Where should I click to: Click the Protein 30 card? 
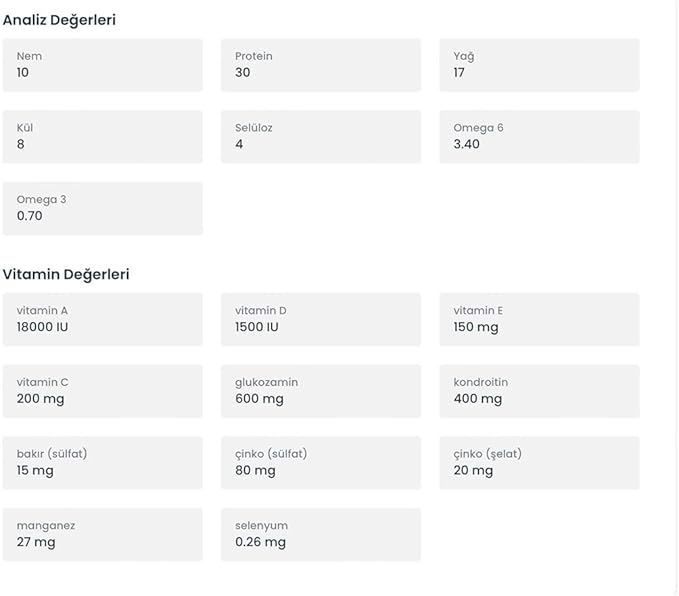(320, 65)
